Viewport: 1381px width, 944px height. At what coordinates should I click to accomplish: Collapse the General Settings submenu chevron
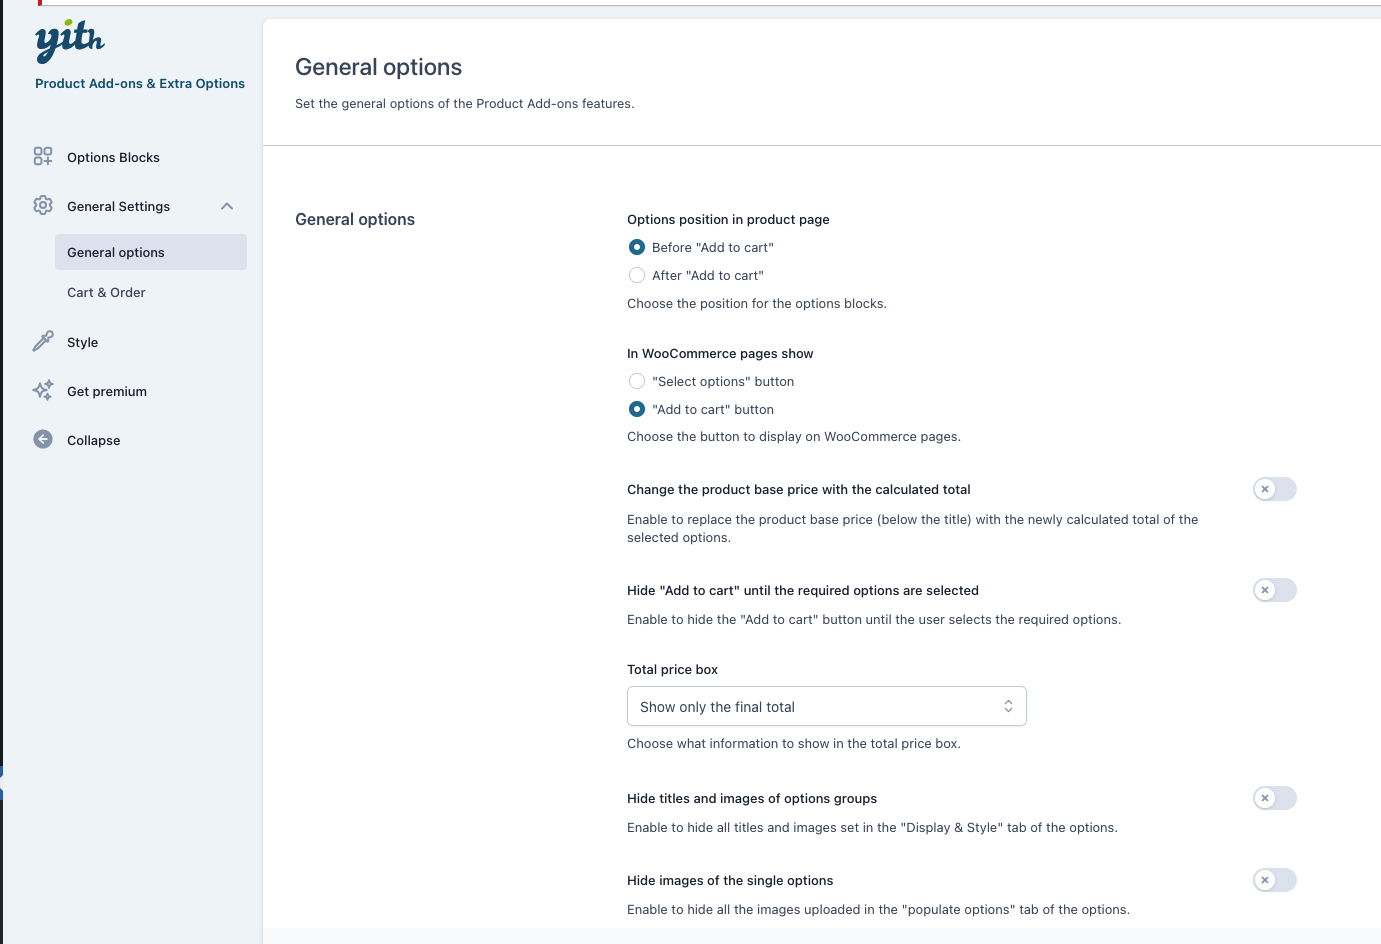(x=227, y=206)
